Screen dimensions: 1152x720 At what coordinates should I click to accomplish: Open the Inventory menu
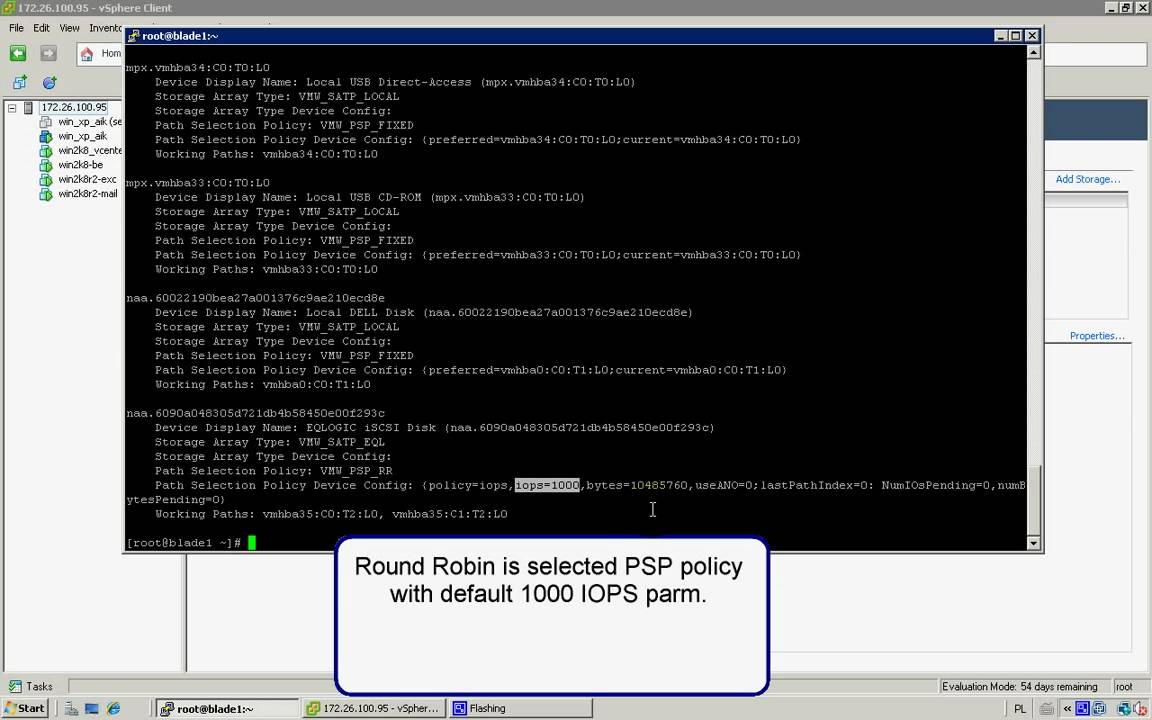[x=106, y=28]
